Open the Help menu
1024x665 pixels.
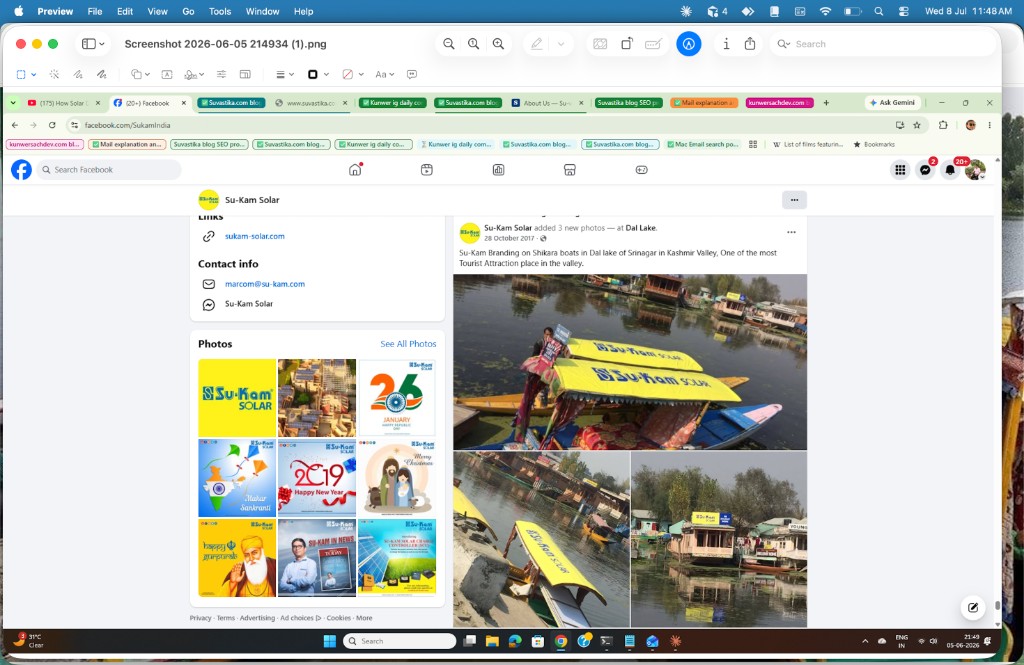point(304,11)
